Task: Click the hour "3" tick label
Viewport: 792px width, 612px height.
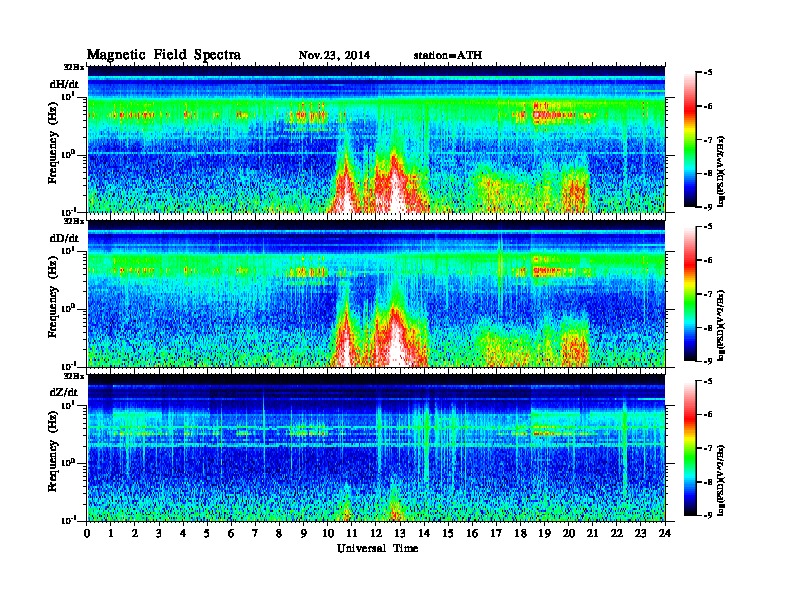Action: coord(159,534)
